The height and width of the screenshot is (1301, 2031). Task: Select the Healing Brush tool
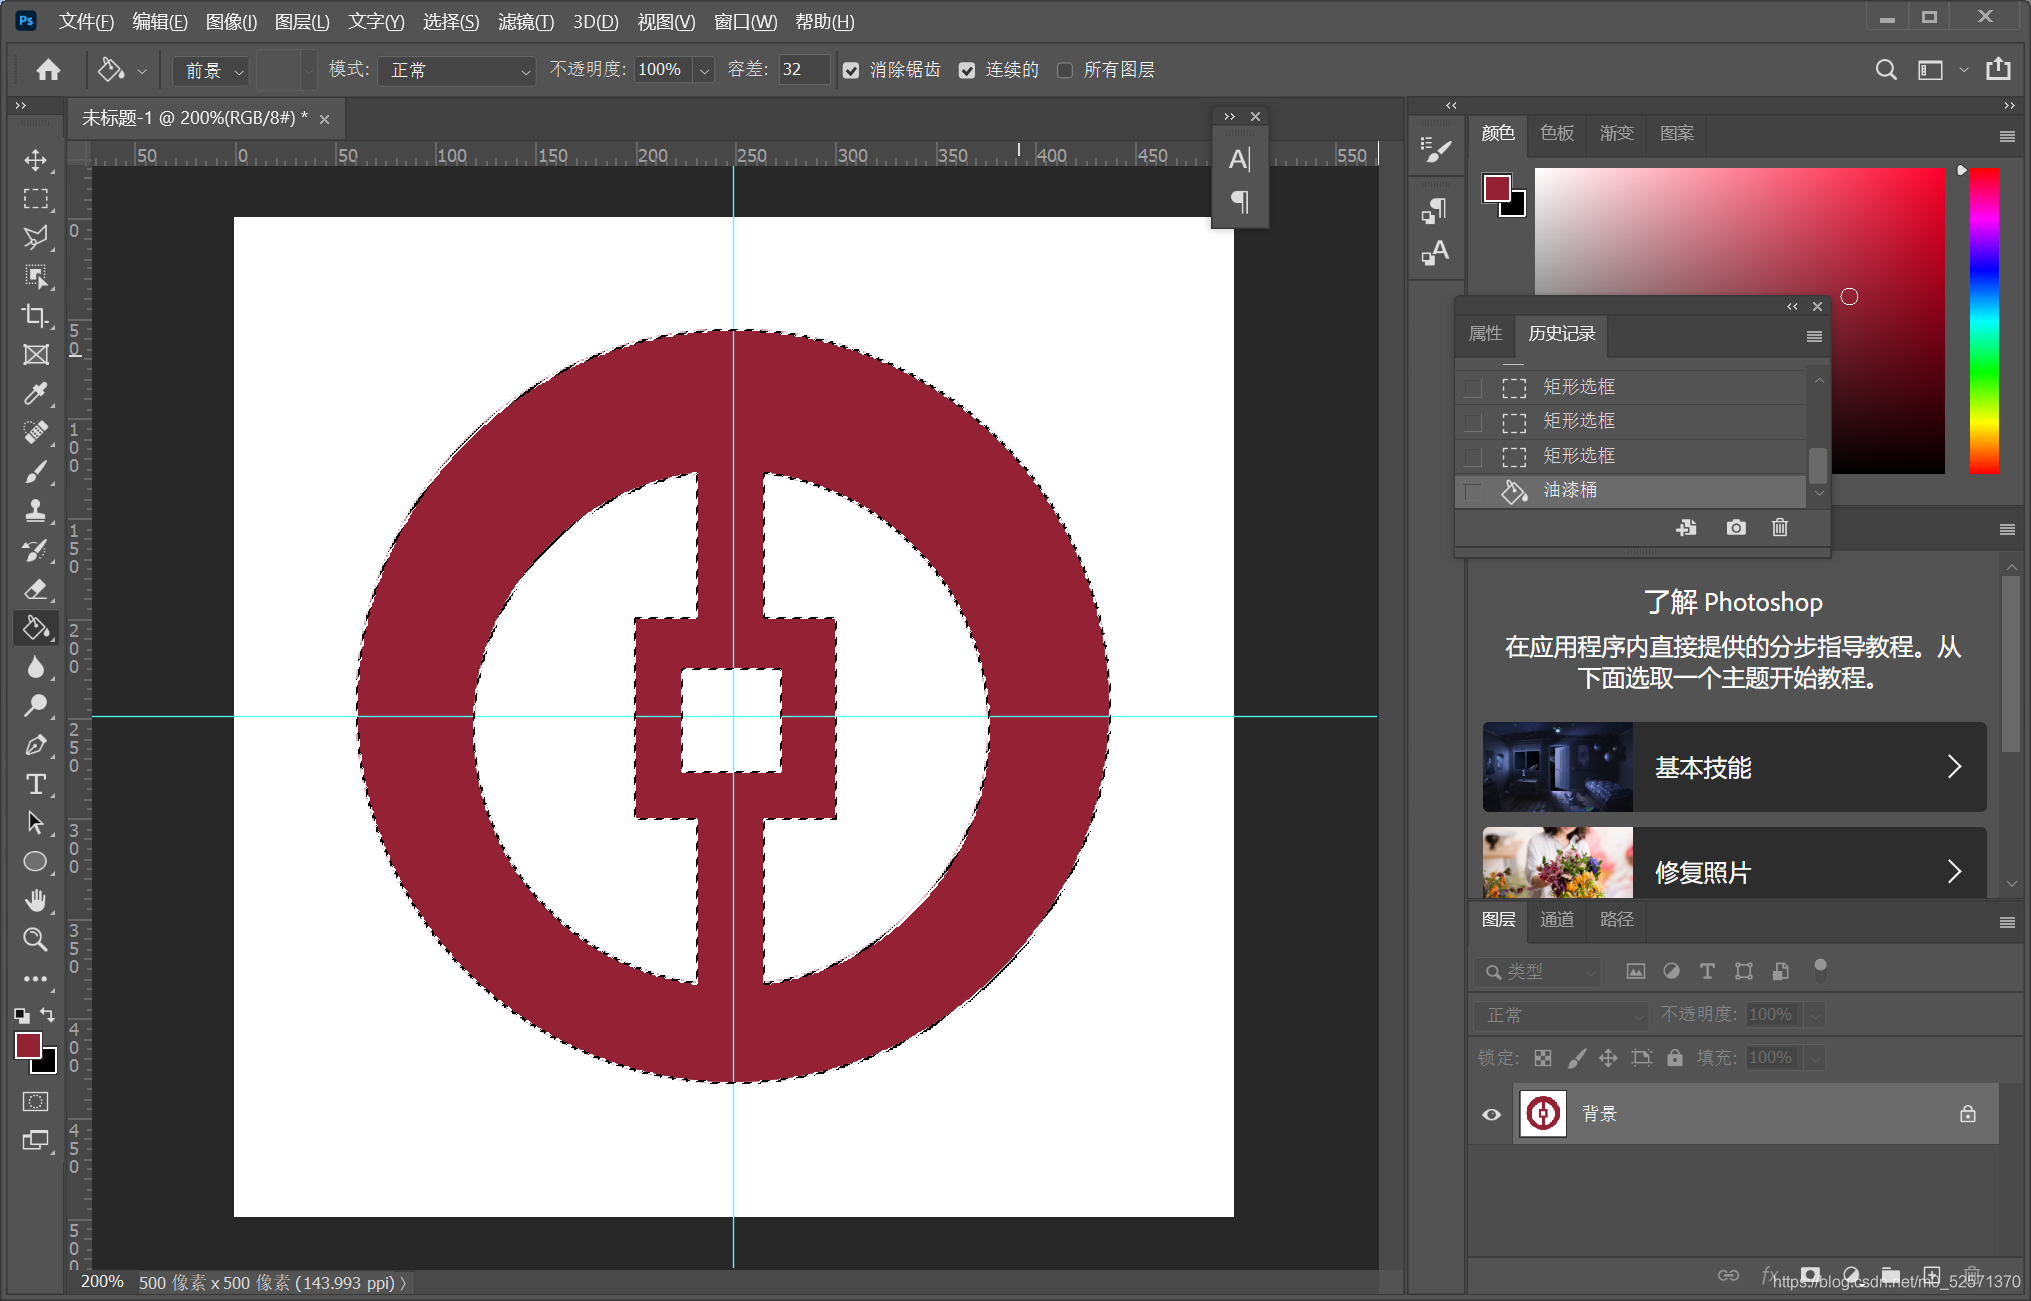pyautogui.click(x=36, y=432)
